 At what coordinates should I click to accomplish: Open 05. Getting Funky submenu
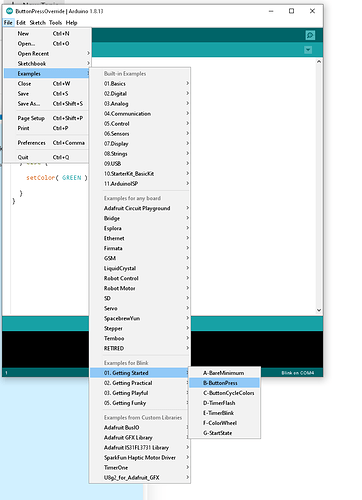click(140, 403)
